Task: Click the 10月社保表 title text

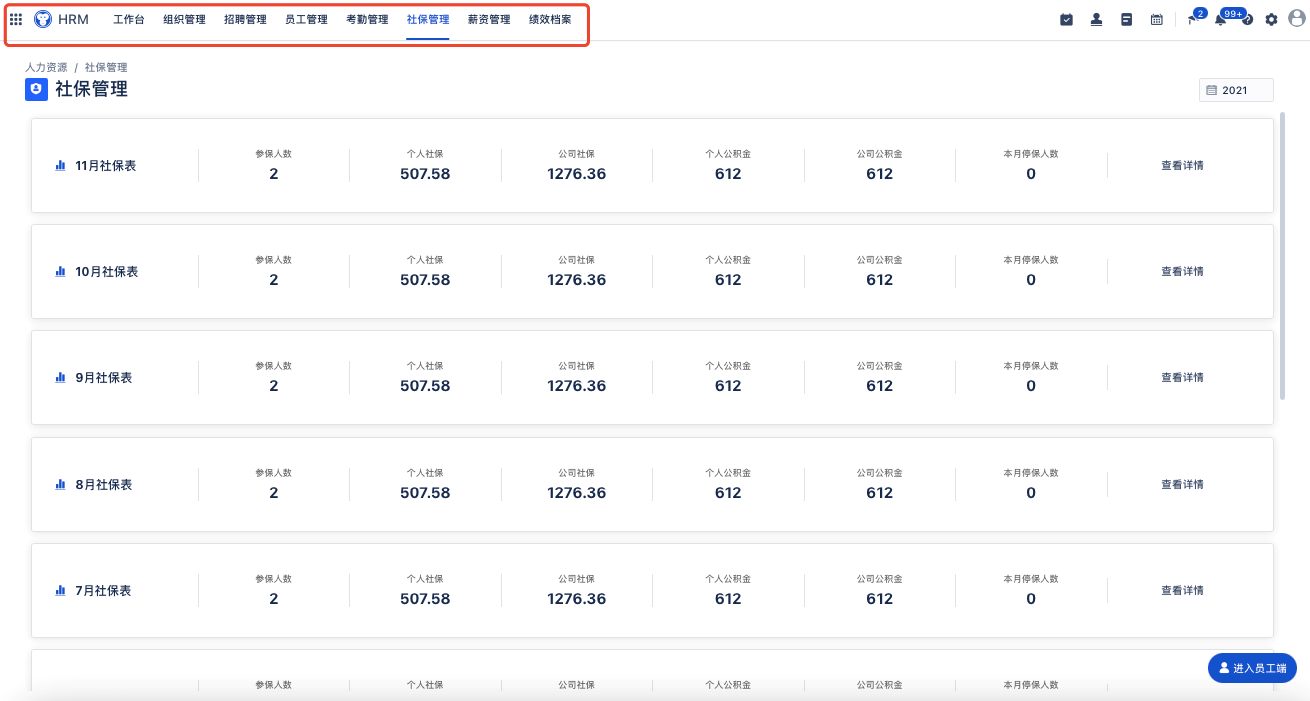Action: [x=106, y=271]
